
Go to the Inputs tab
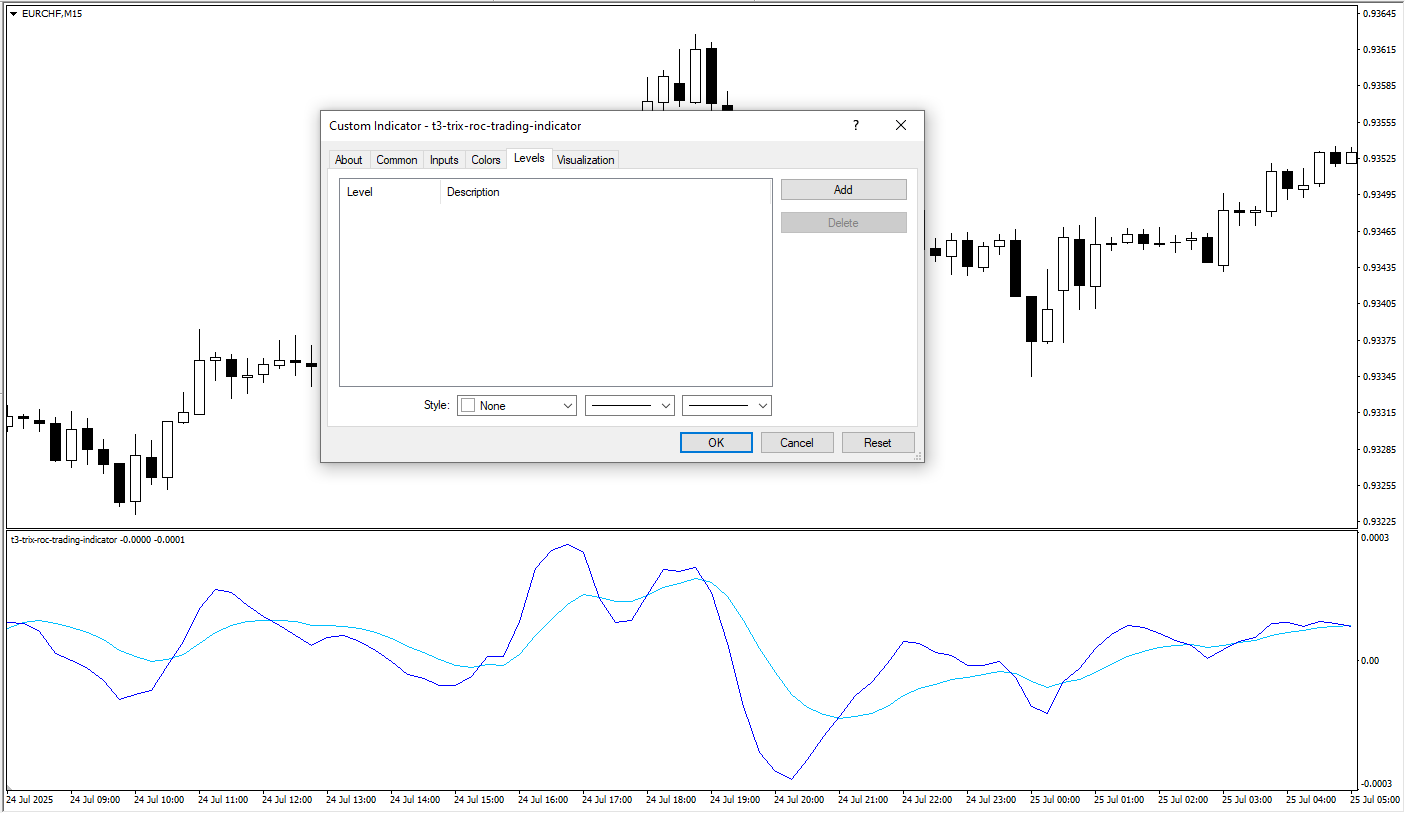[444, 160]
